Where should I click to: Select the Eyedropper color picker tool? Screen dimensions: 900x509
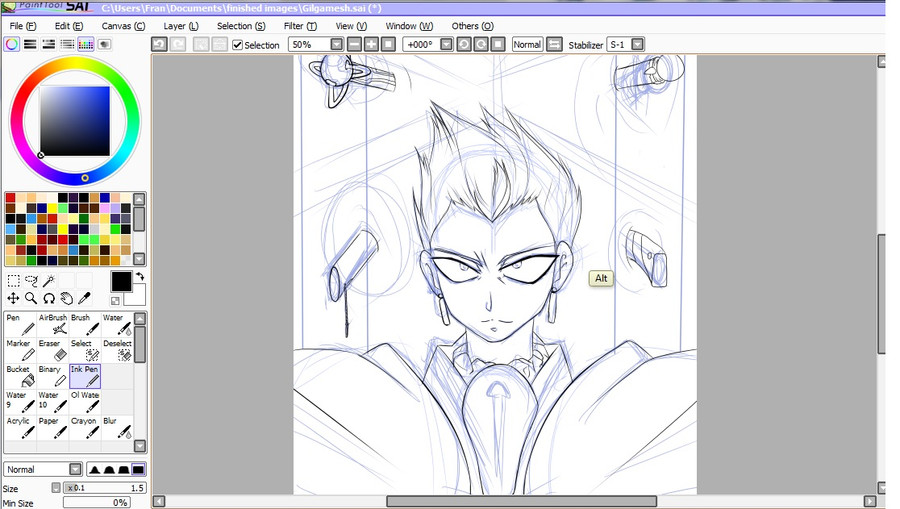tap(85, 298)
